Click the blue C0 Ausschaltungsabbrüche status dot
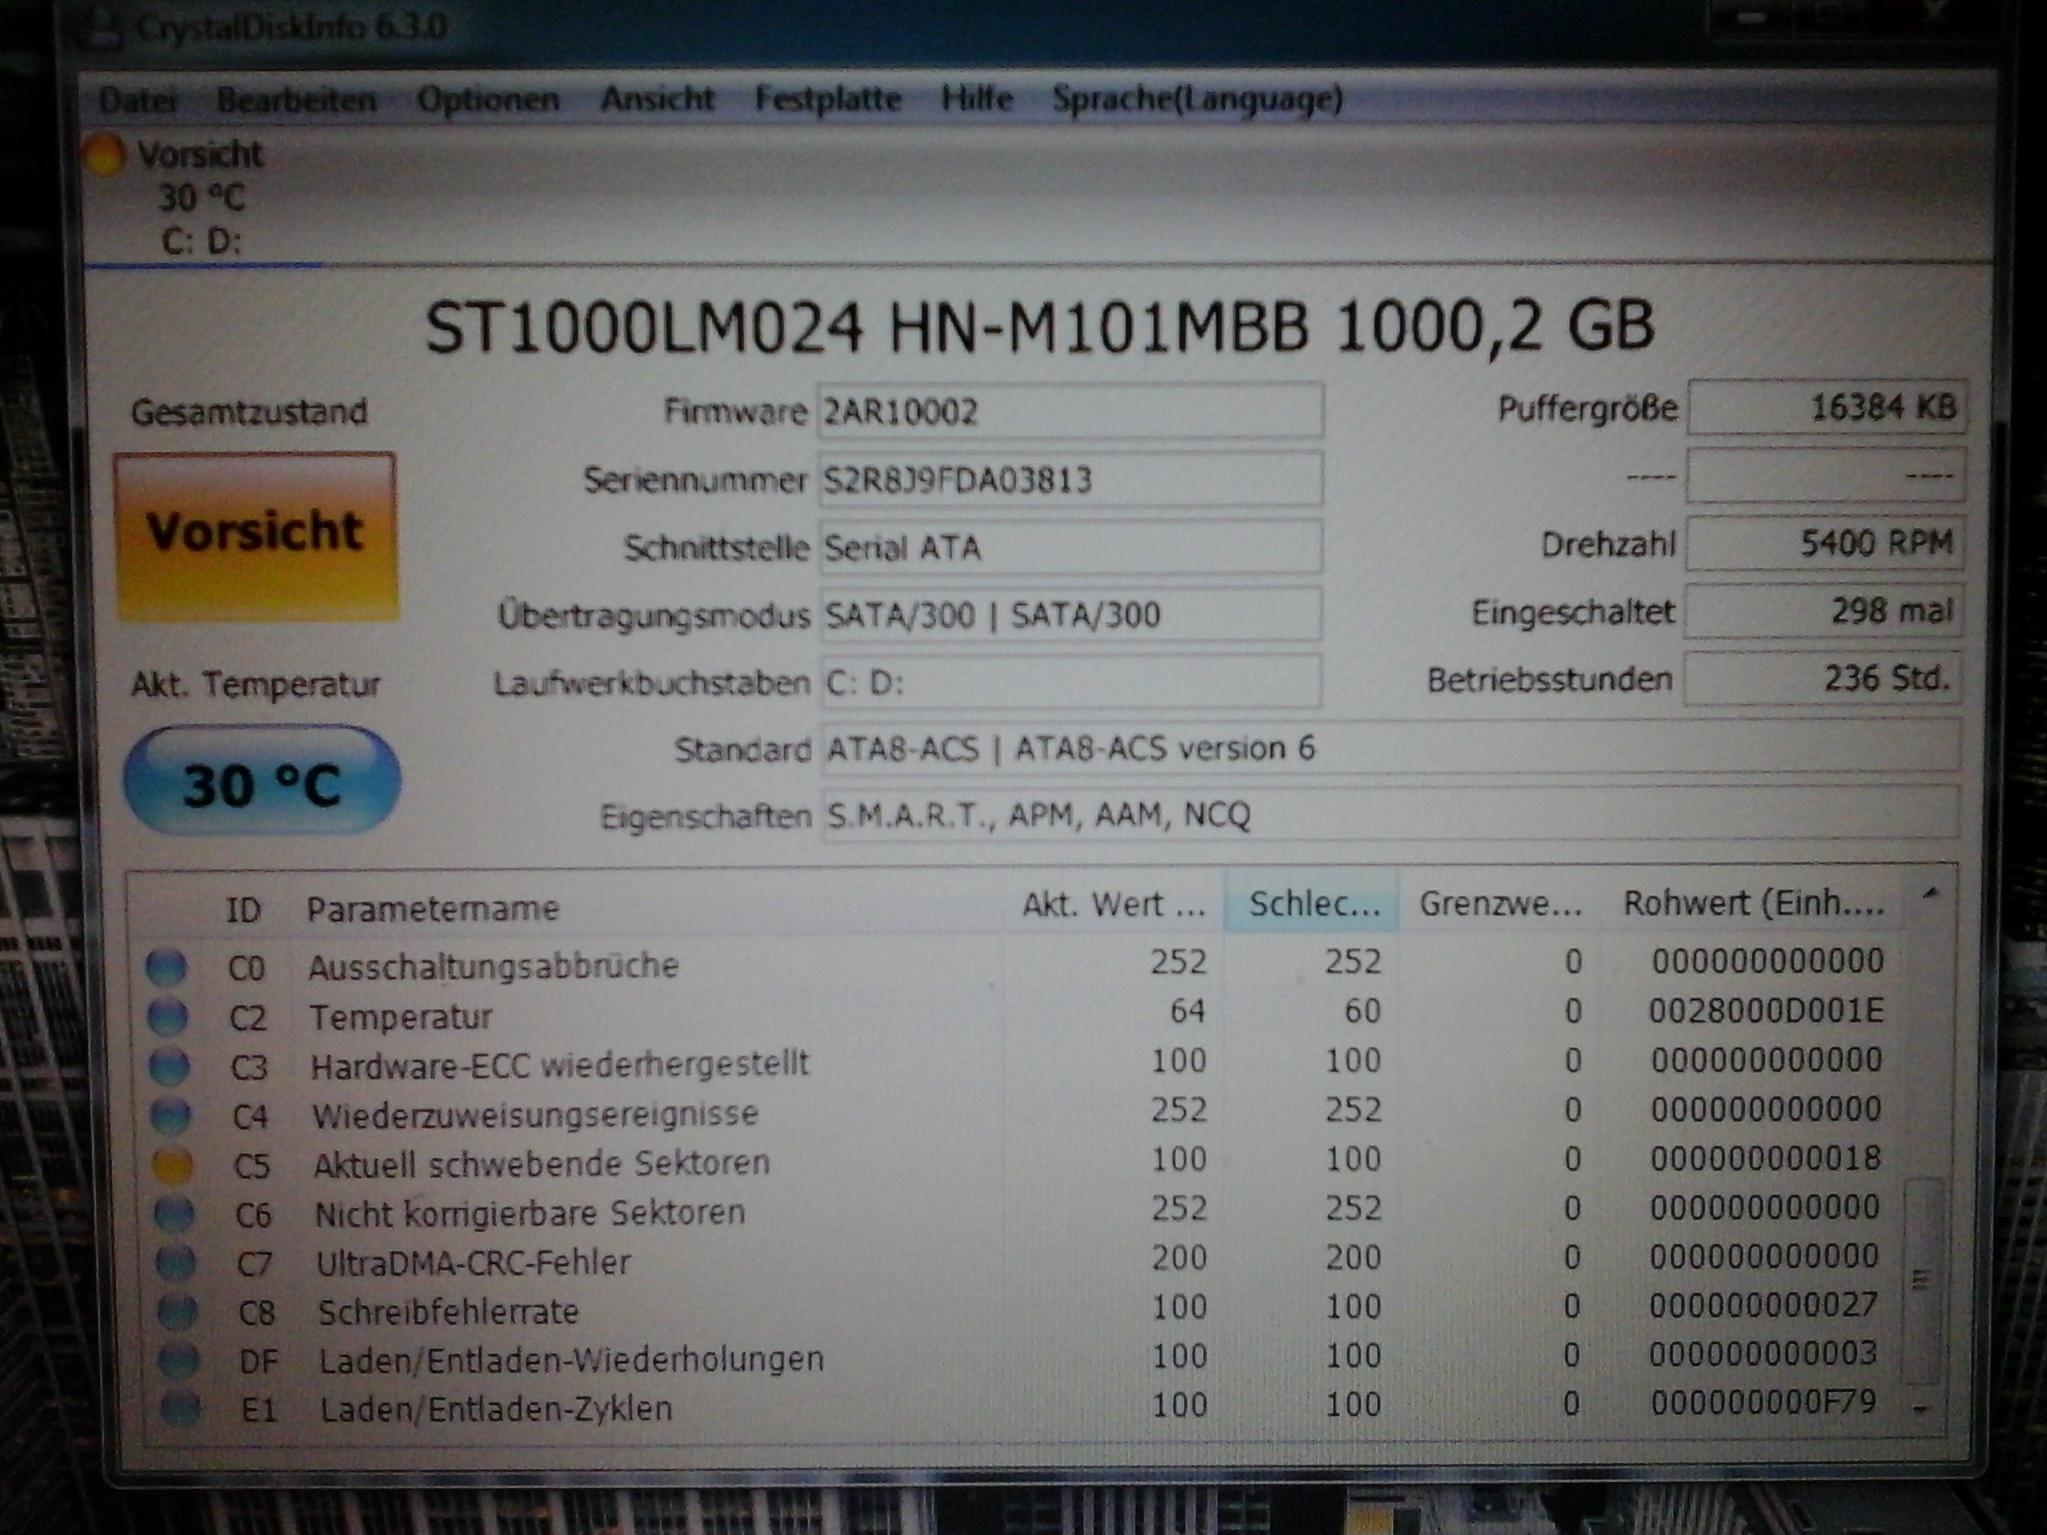2047x1535 pixels. pyautogui.click(x=166, y=966)
